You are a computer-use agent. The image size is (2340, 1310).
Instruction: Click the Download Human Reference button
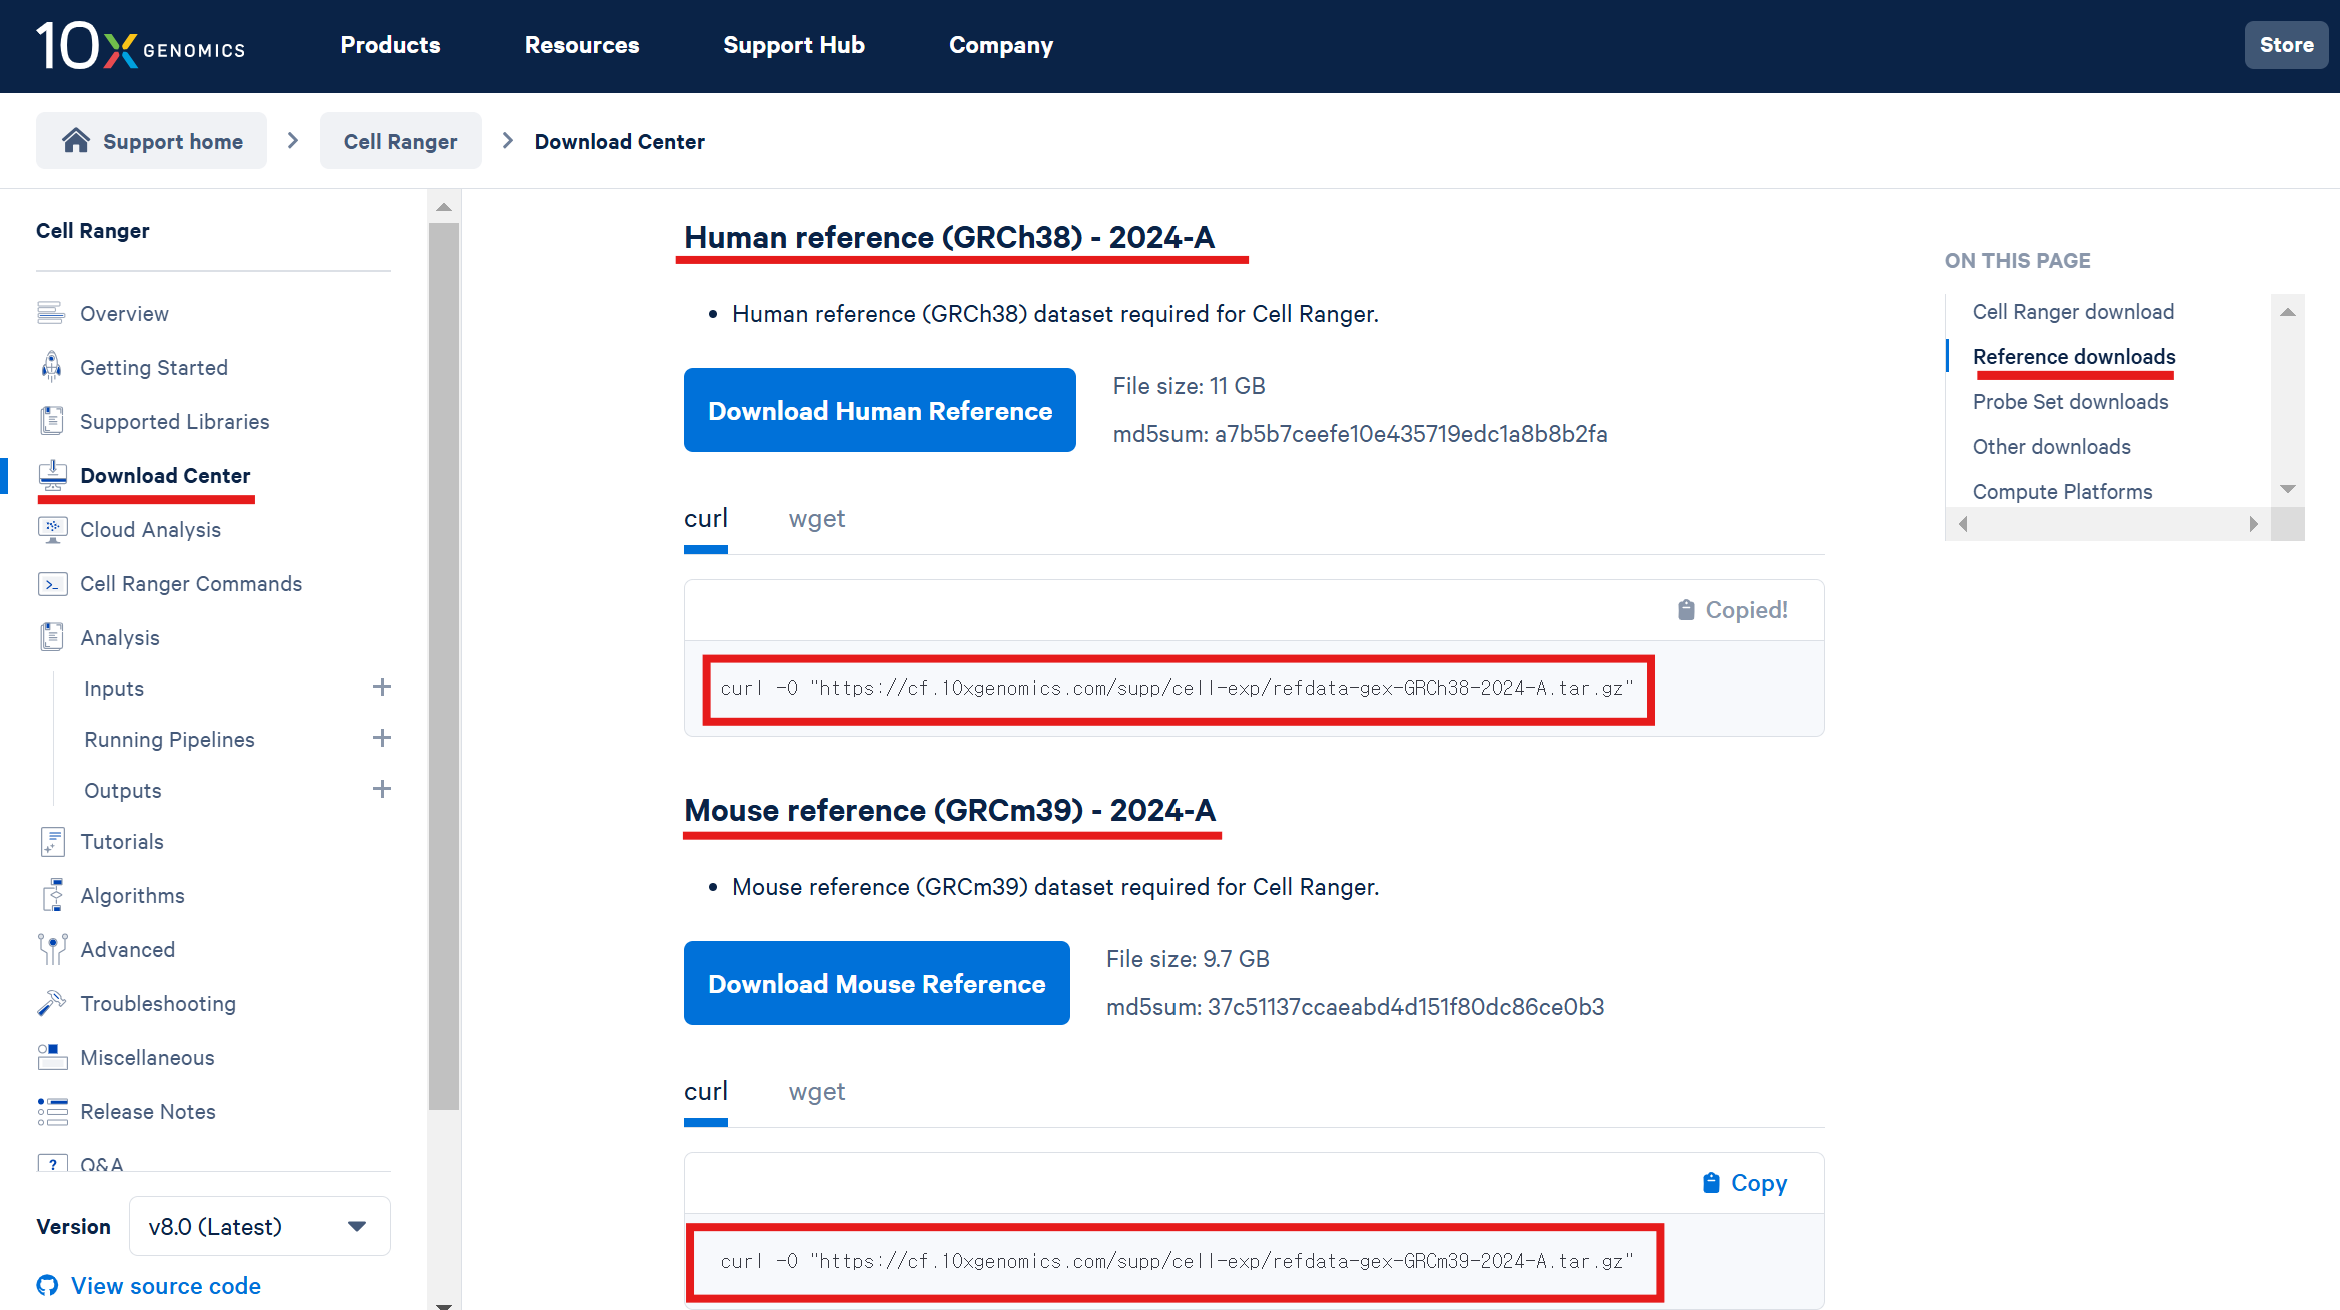(x=879, y=410)
